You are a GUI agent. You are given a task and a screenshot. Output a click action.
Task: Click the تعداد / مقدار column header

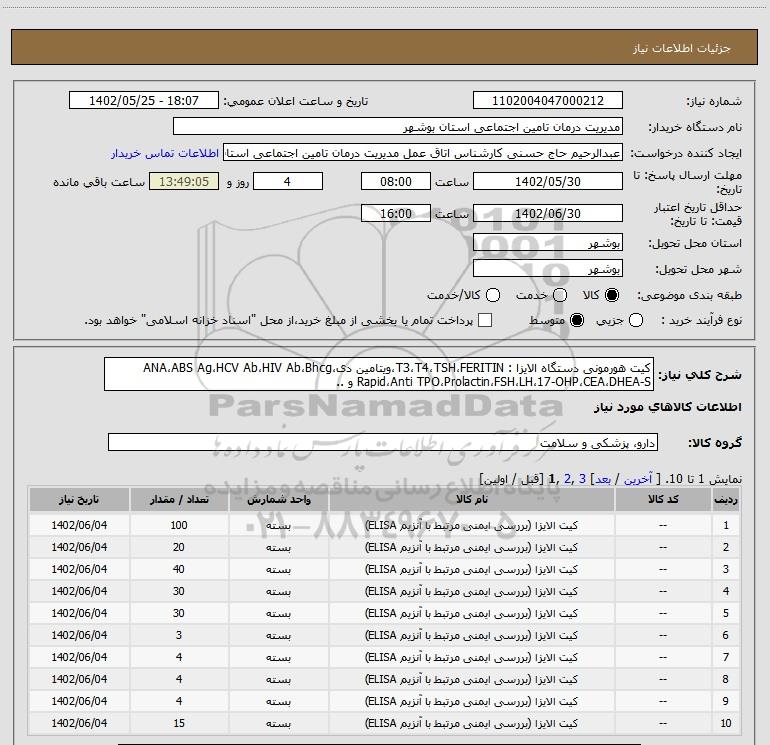point(179,499)
